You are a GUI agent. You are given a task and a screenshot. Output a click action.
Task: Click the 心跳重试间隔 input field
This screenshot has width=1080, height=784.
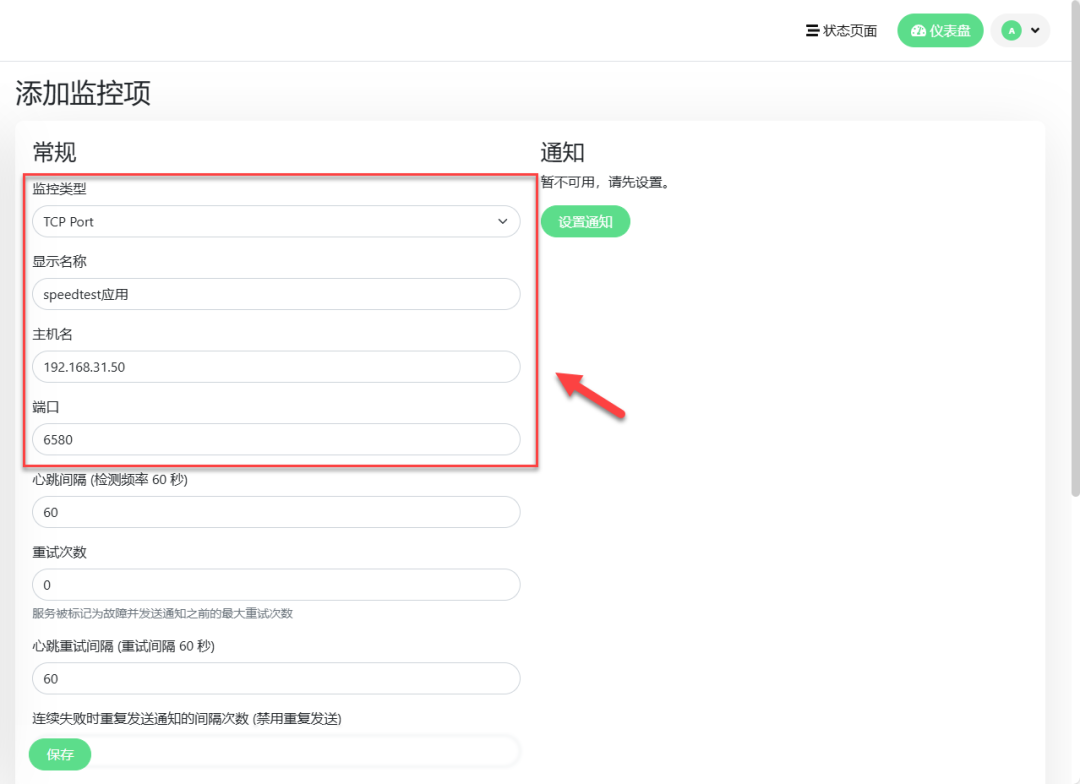pos(276,679)
